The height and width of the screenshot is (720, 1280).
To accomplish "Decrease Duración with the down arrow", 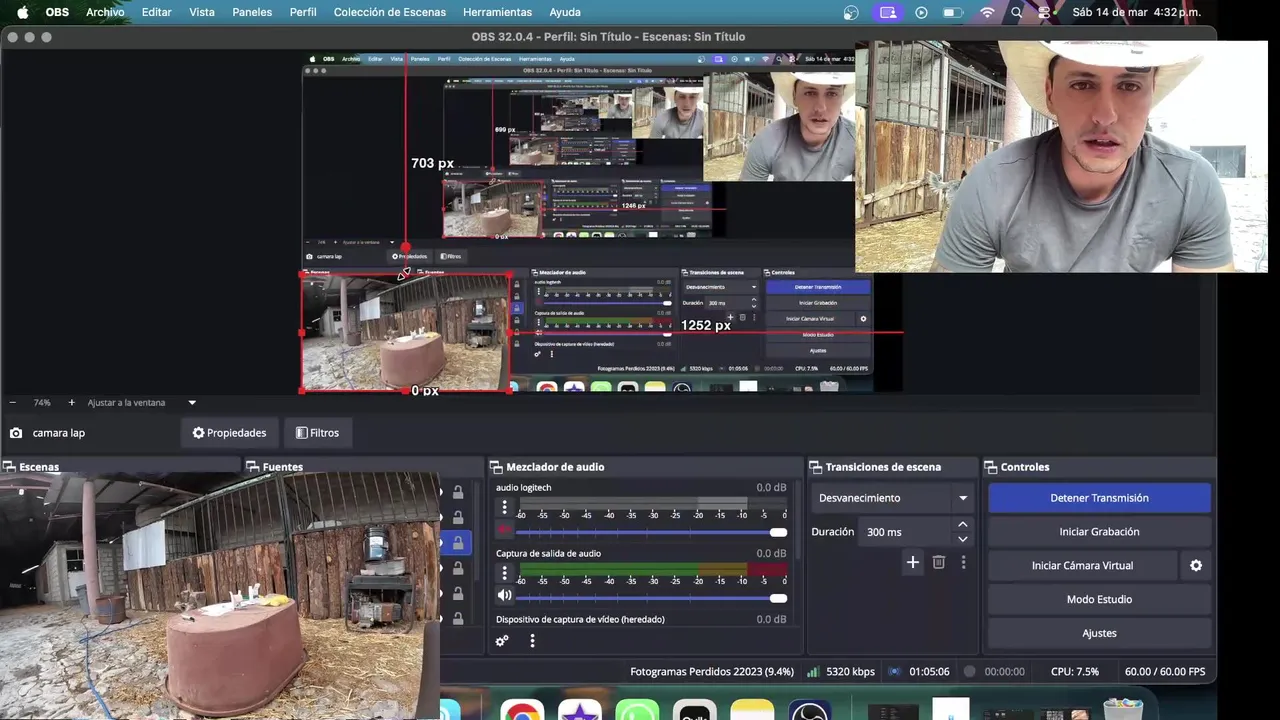I will pos(962,539).
